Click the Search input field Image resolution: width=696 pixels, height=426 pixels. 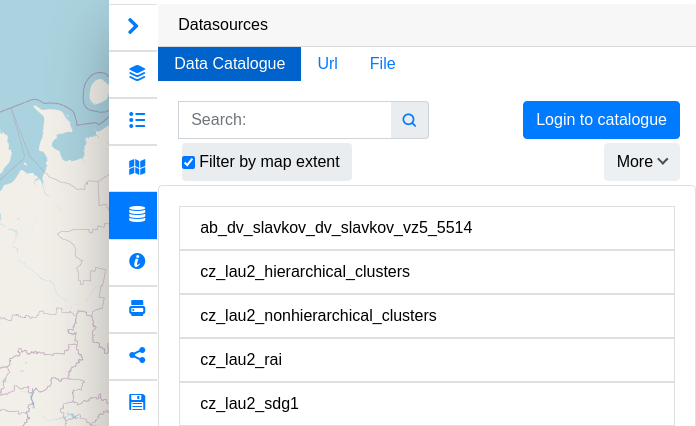pyautogui.click(x=285, y=120)
